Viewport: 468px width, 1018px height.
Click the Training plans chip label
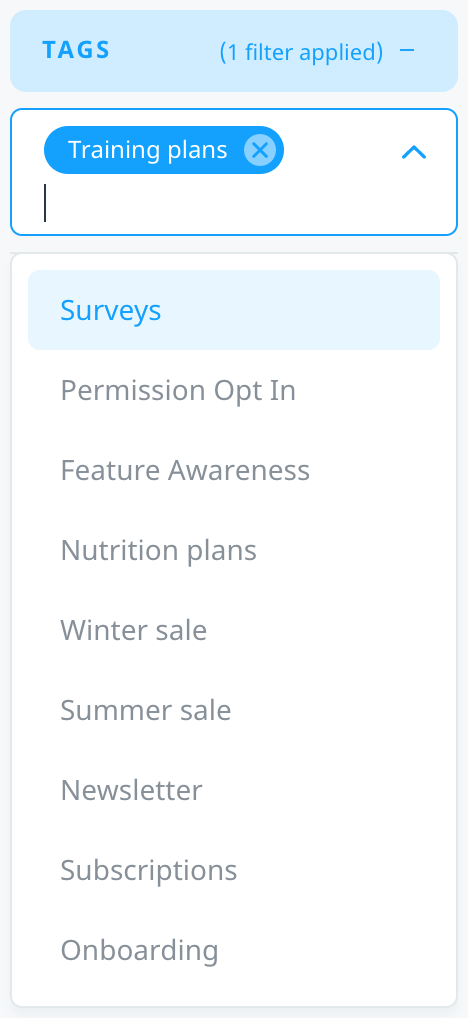click(147, 150)
